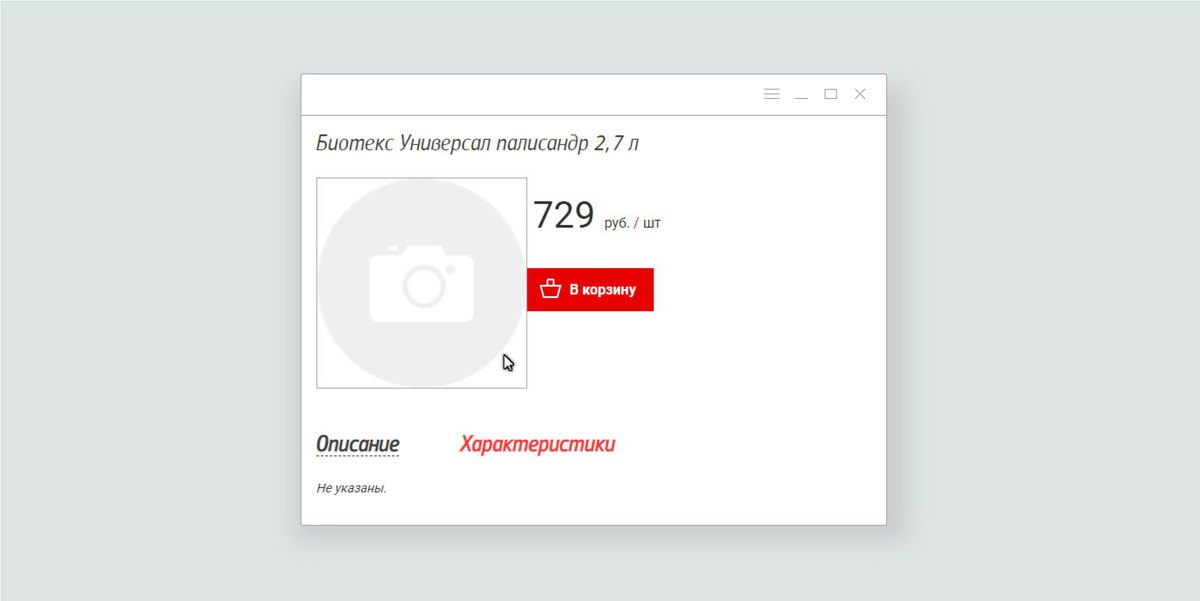Click the руб. / шт unit label
Image resolution: width=1200 pixels, height=601 pixels.
632,223
